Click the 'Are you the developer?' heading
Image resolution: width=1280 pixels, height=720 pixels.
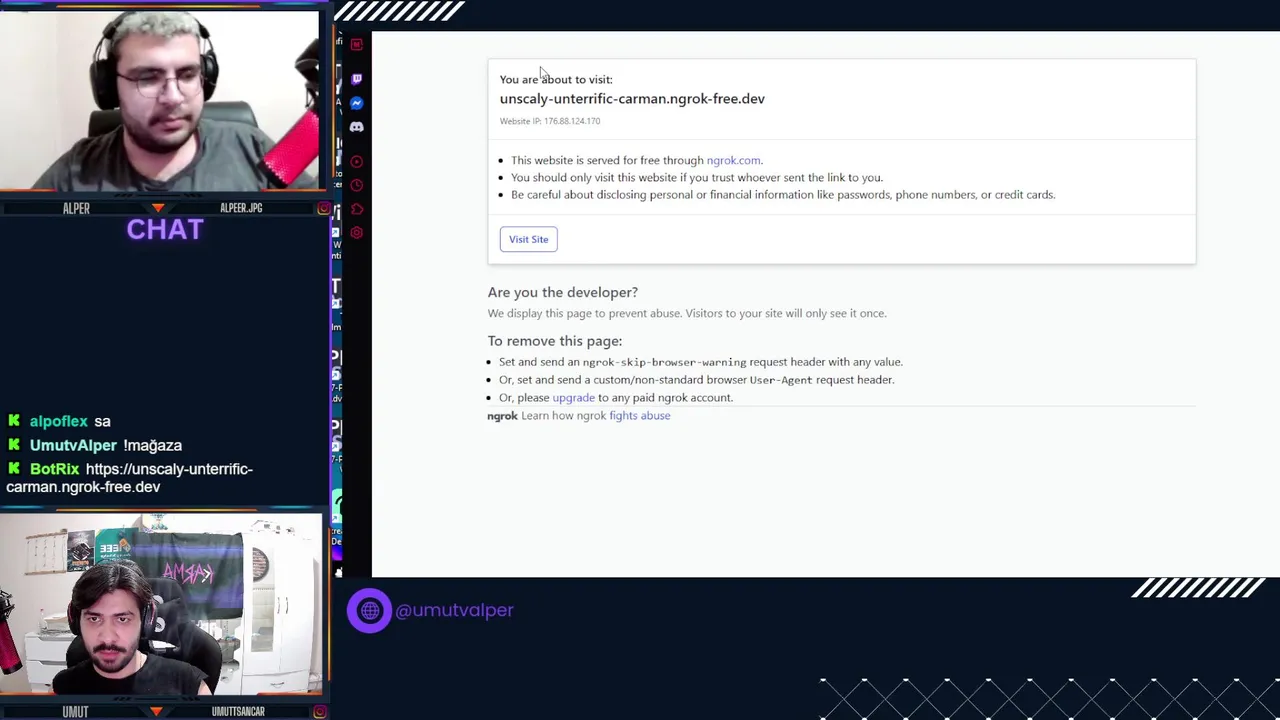[x=563, y=292]
